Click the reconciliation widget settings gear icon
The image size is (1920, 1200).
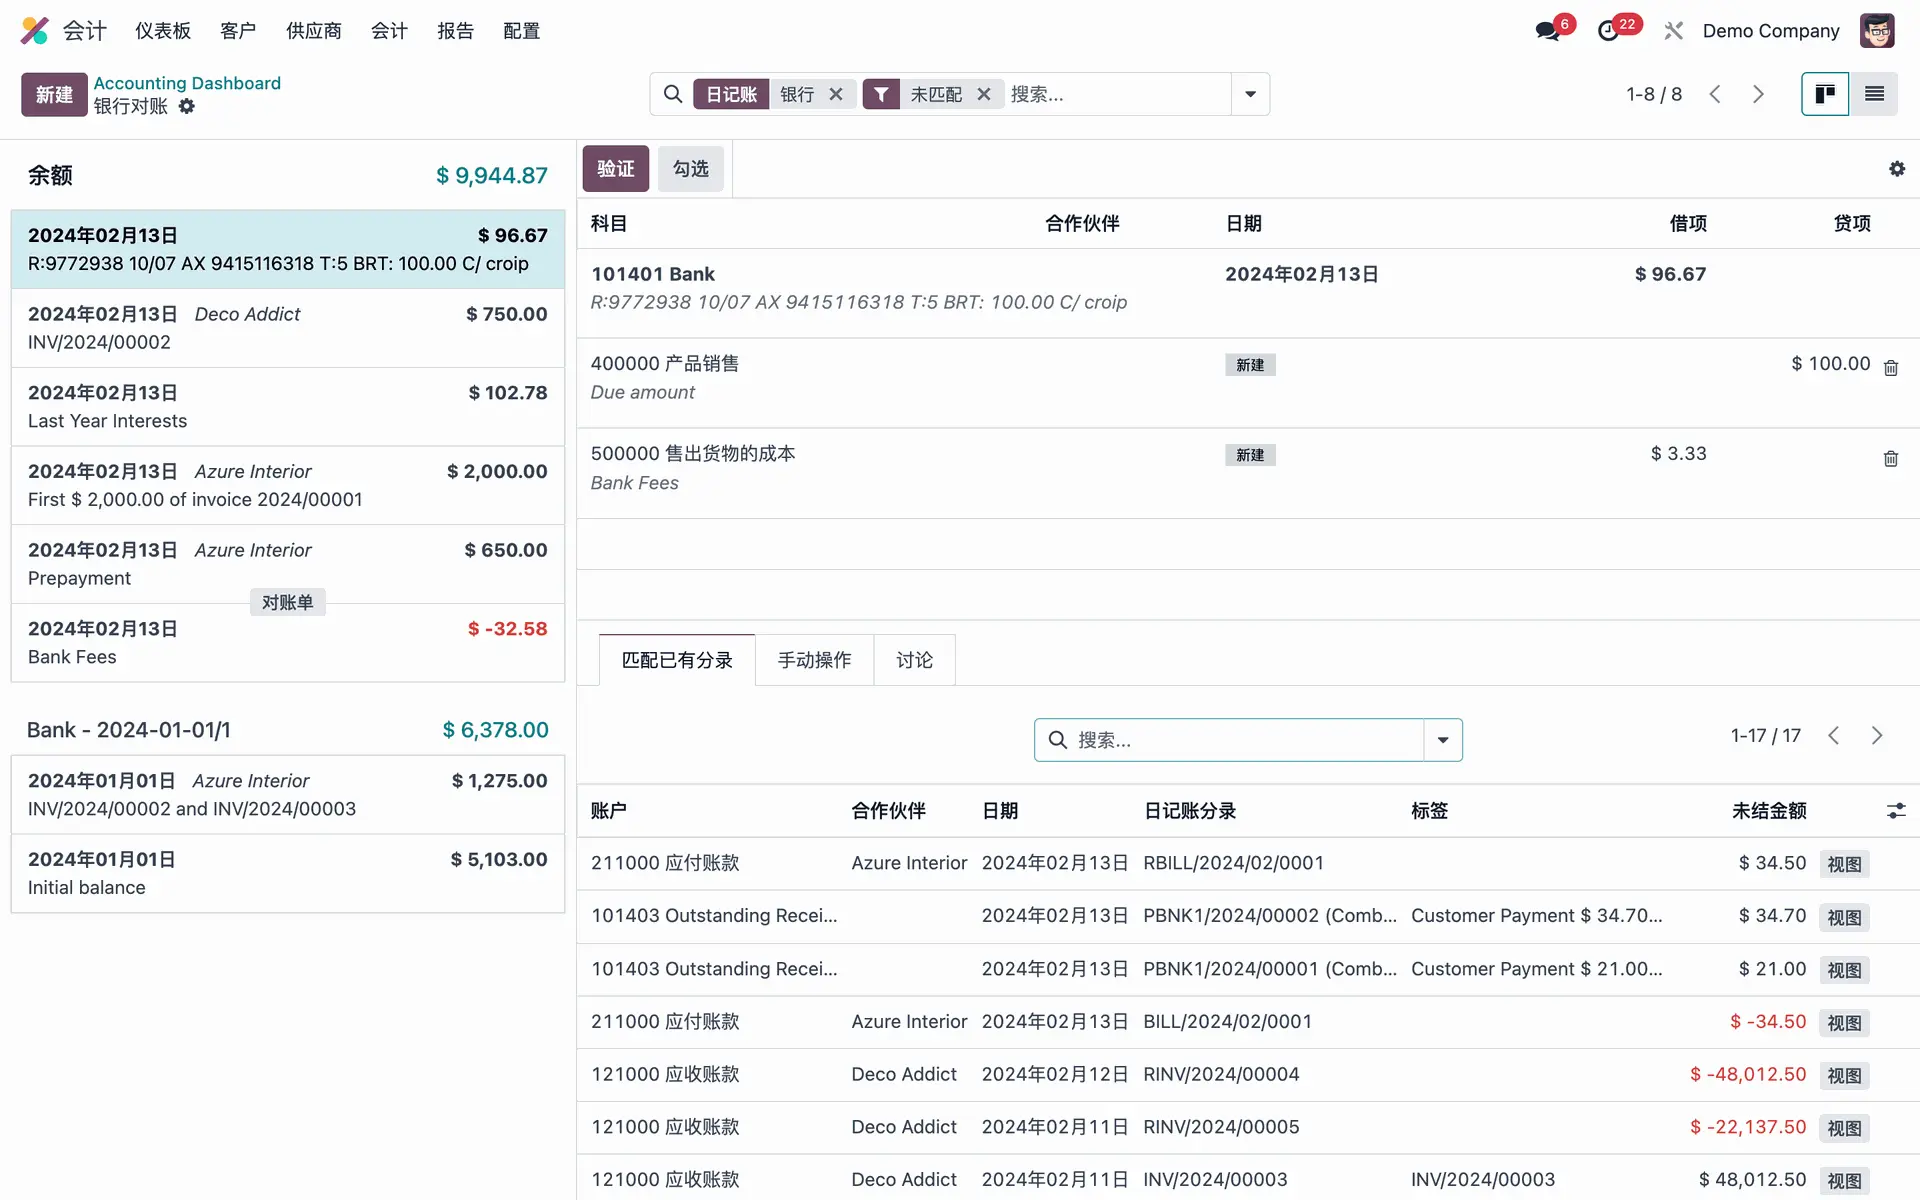coord(1896,169)
